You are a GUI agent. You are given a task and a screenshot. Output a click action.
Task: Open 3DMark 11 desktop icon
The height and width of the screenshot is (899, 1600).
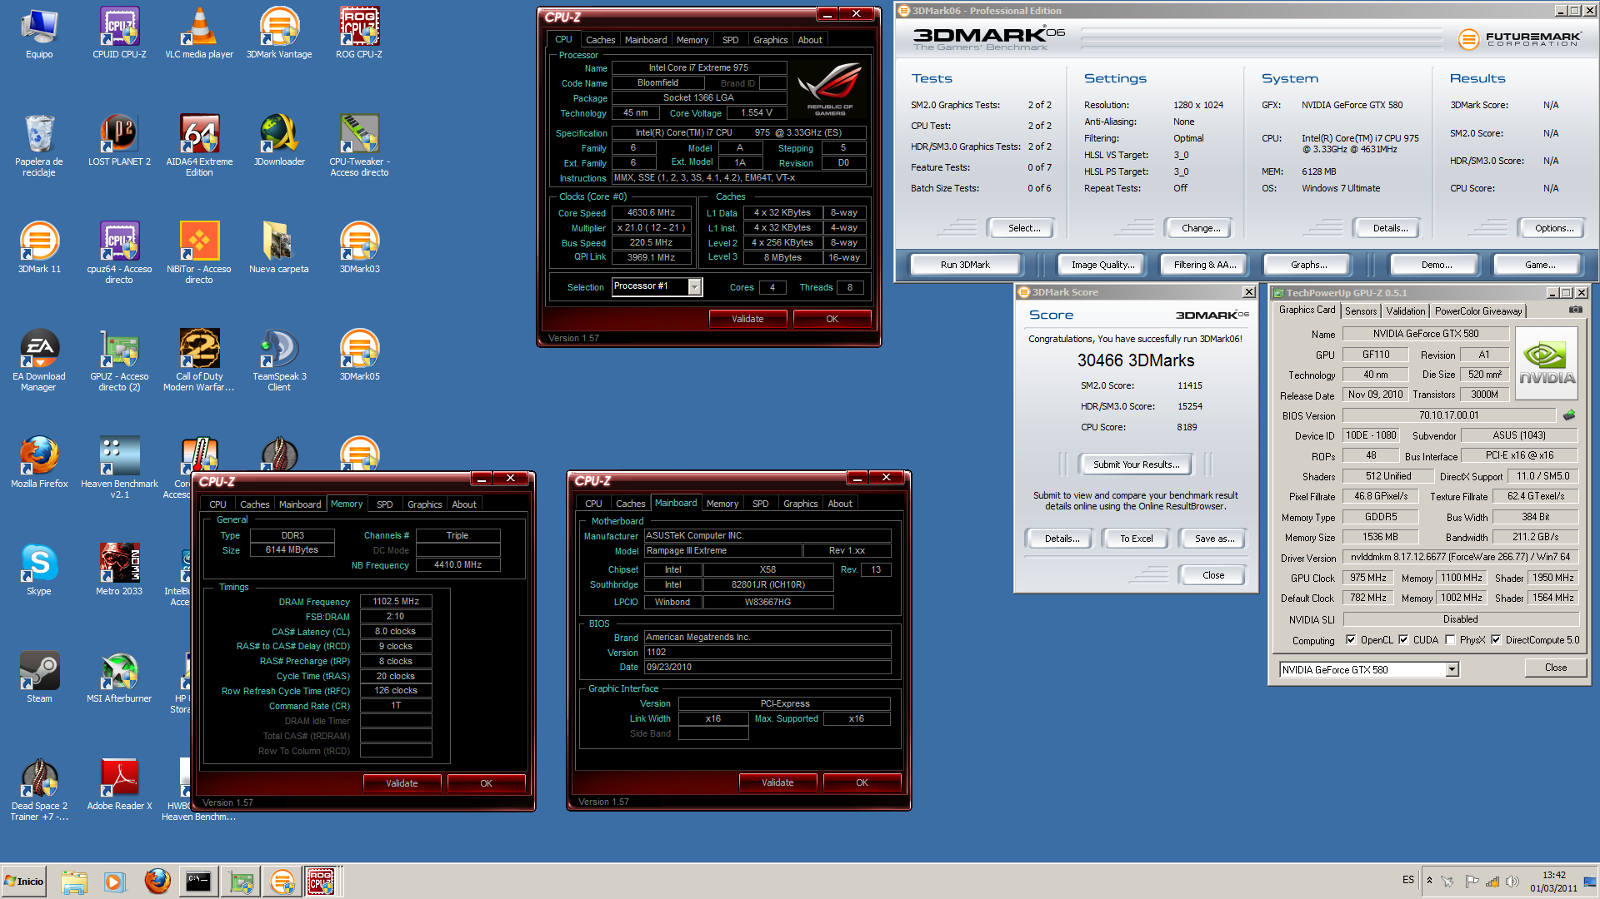tap(39, 247)
